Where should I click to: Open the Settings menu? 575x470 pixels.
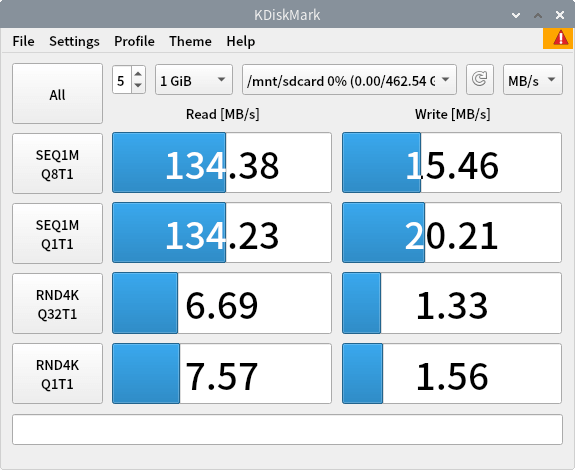coord(74,41)
